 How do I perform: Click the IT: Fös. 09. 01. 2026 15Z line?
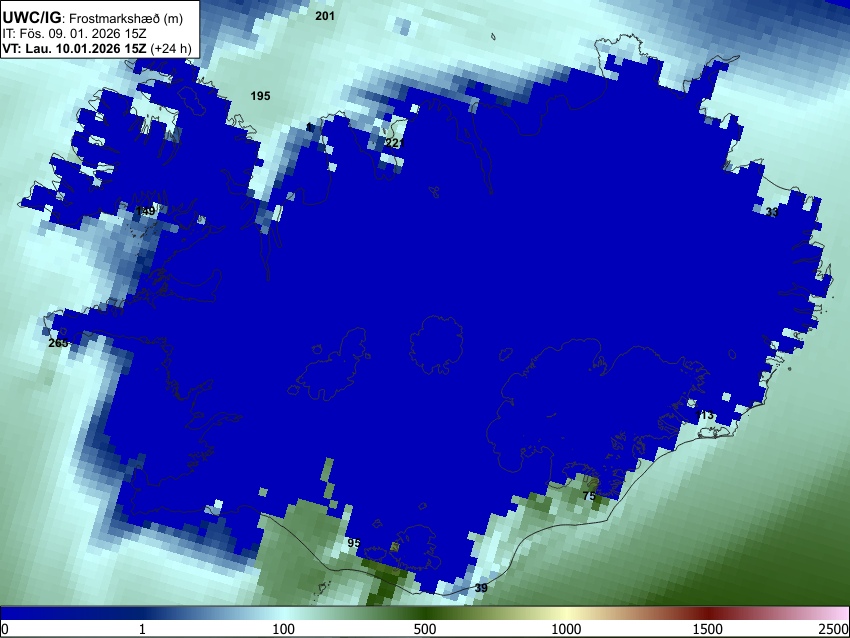pyautogui.click(x=74, y=34)
